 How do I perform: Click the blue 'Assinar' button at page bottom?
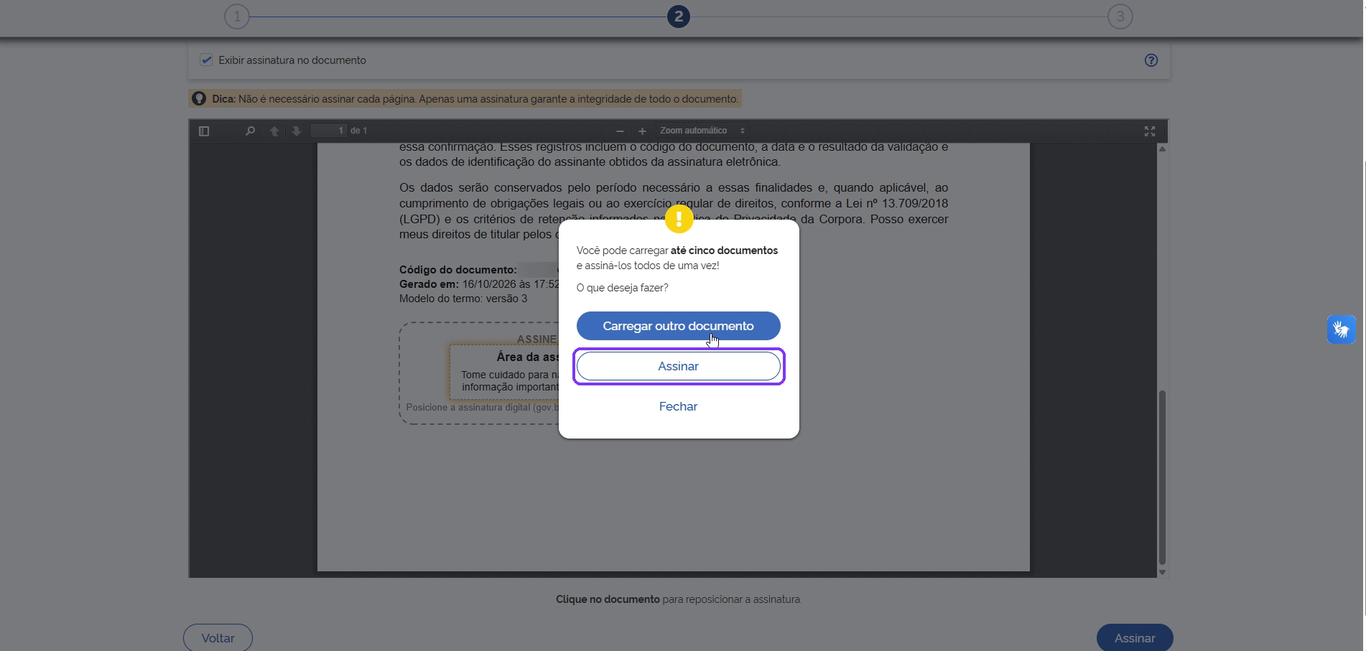pos(1135,638)
